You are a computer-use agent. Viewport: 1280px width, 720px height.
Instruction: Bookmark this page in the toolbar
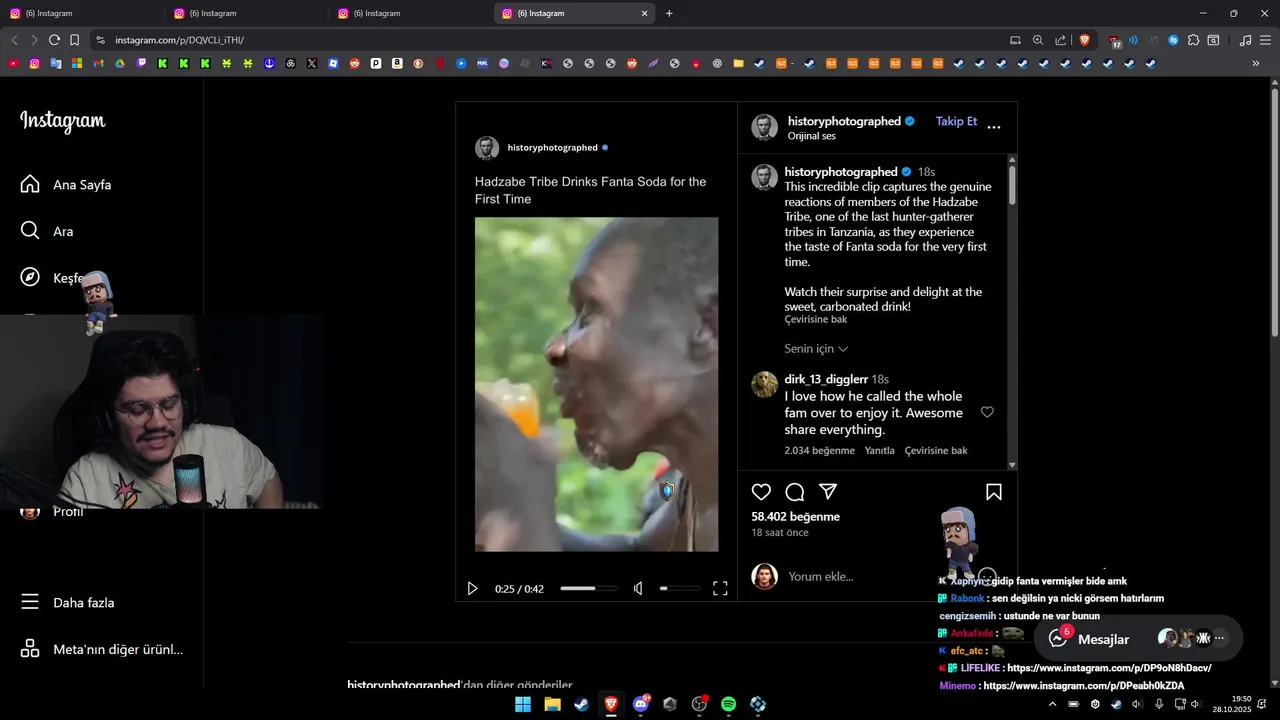pos(74,40)
